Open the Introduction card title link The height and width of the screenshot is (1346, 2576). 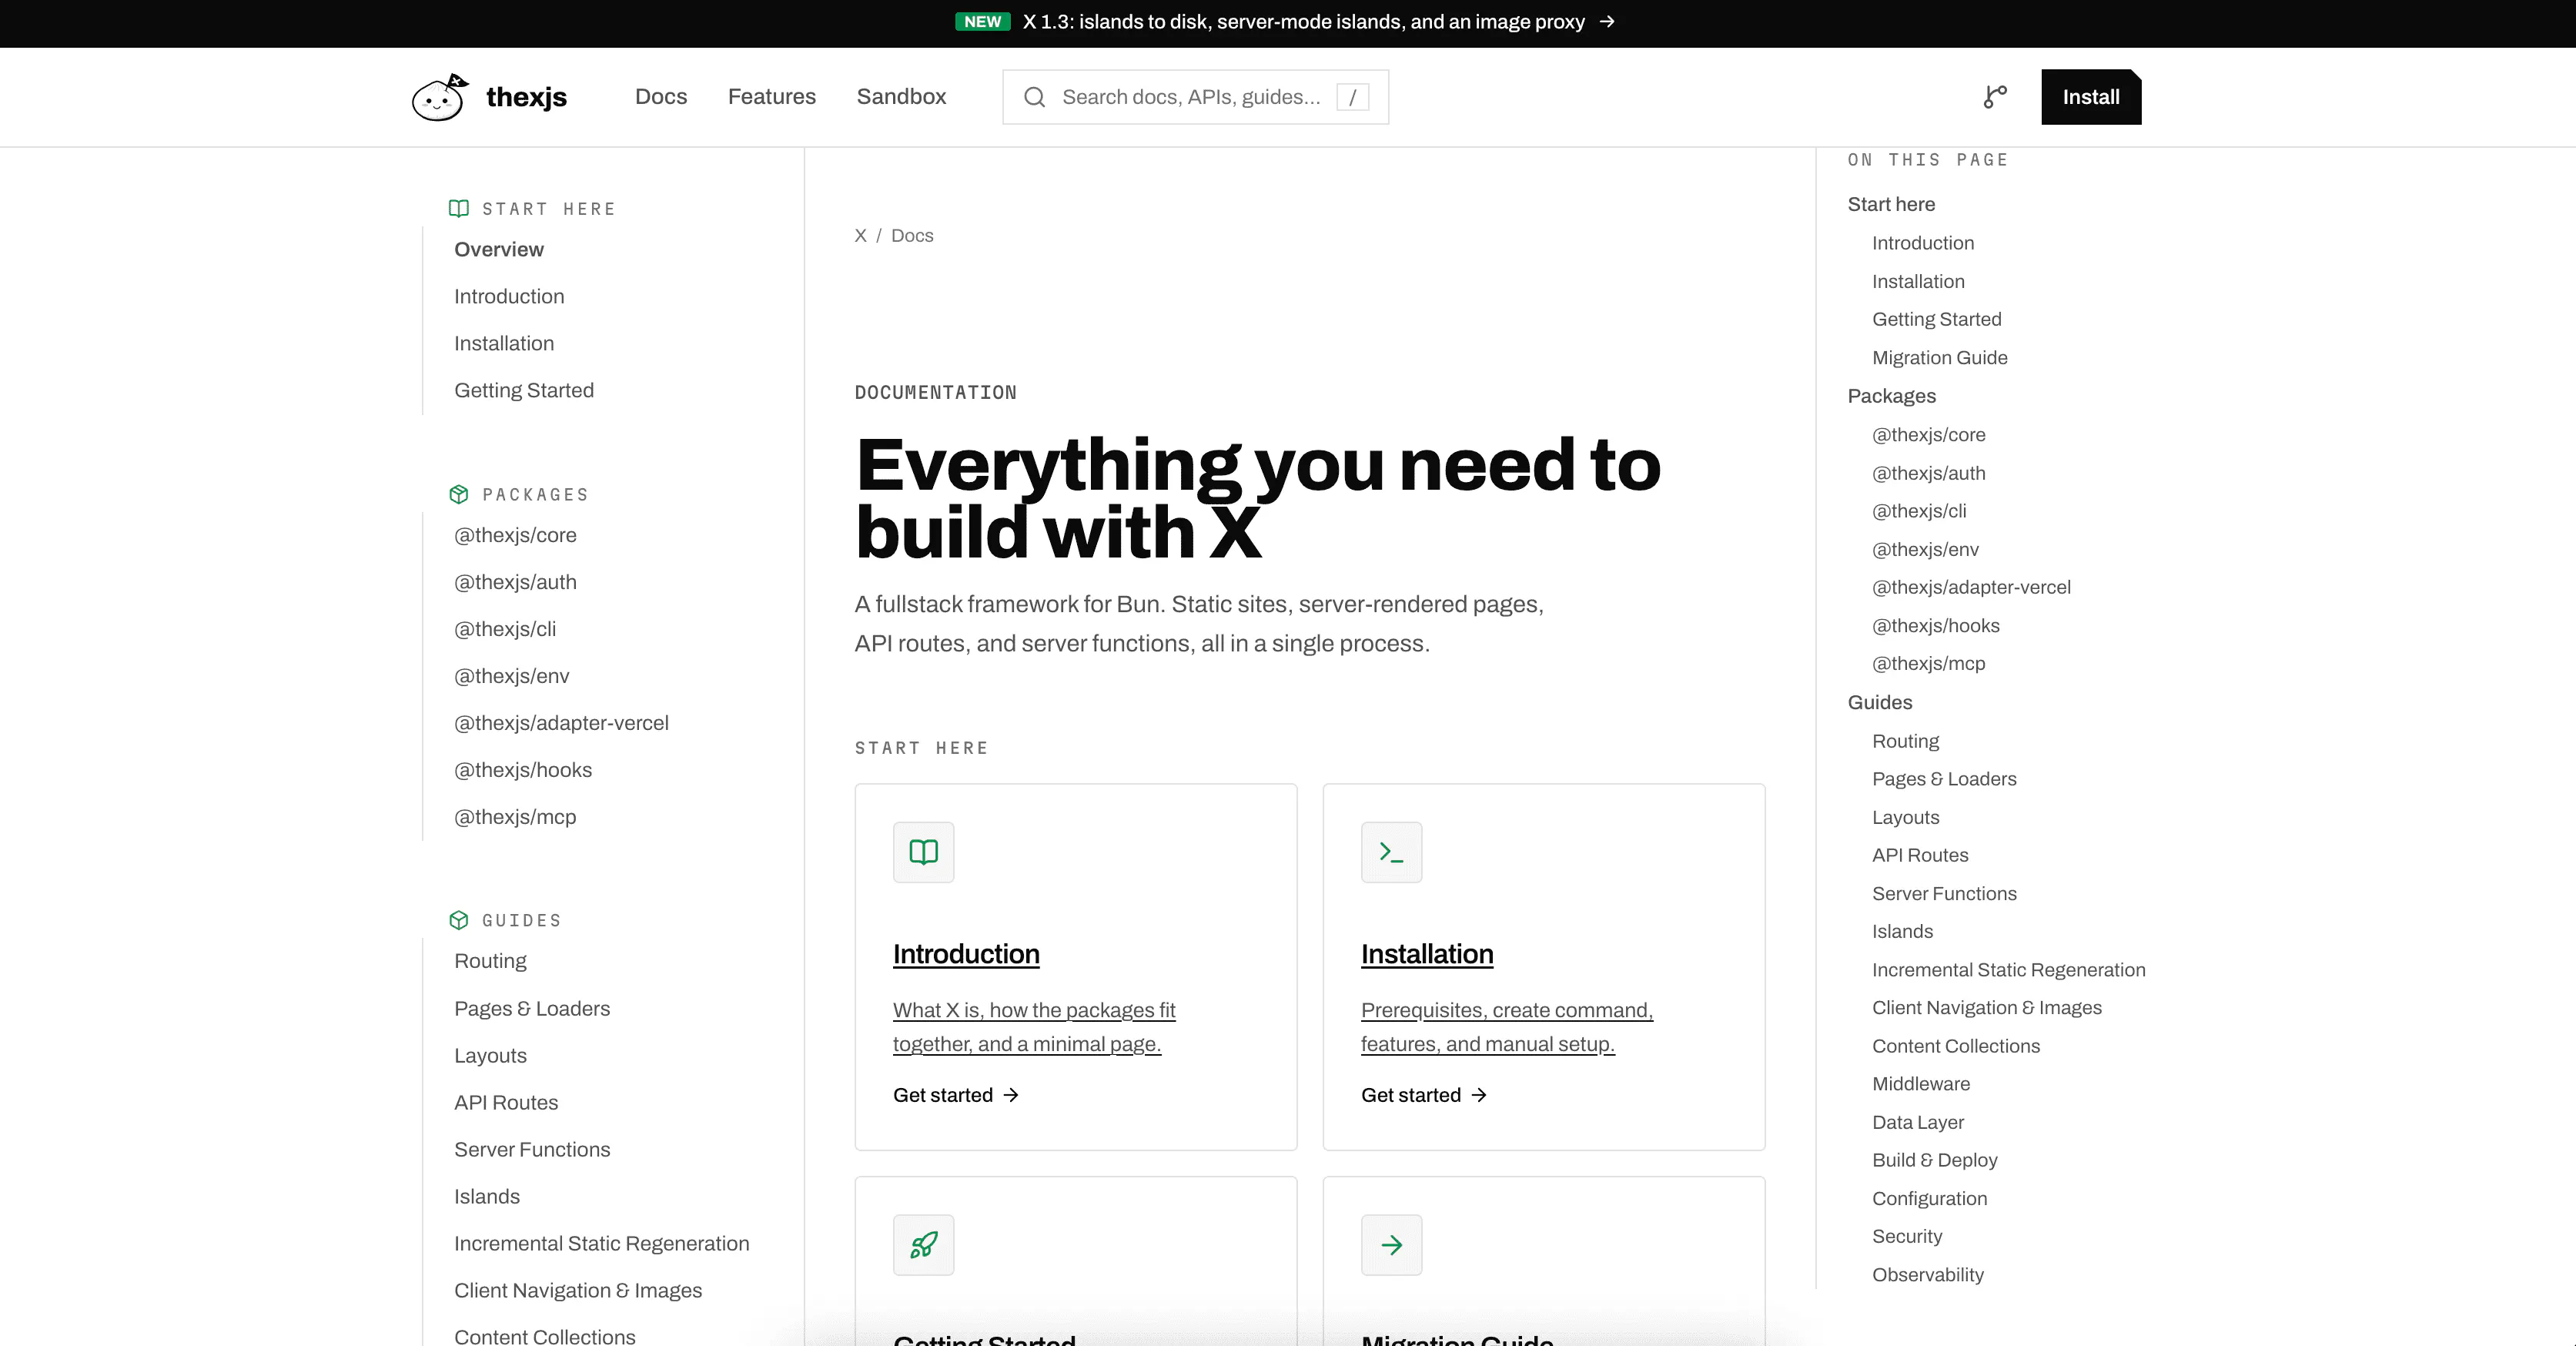[x=966, y=954]
